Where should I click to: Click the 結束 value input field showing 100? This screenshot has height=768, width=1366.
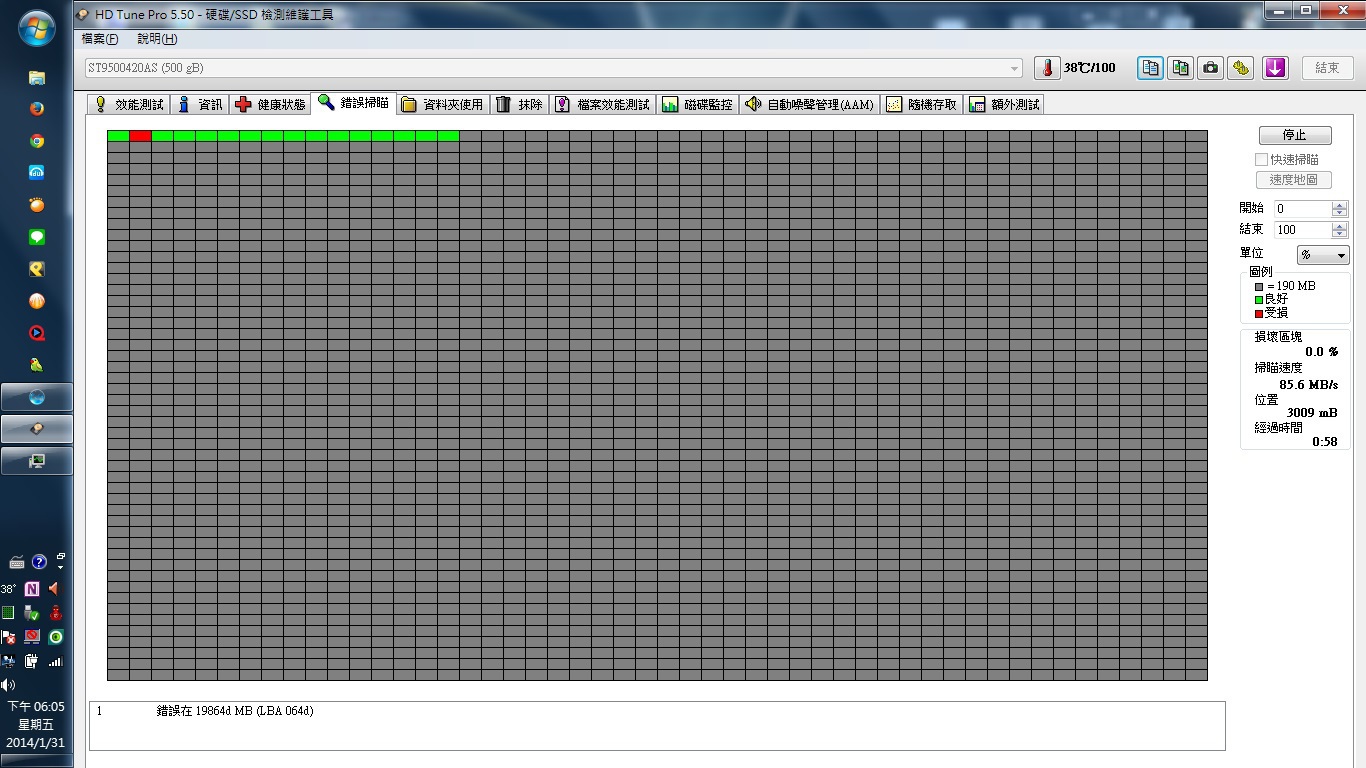click(x=1302, y=229)
